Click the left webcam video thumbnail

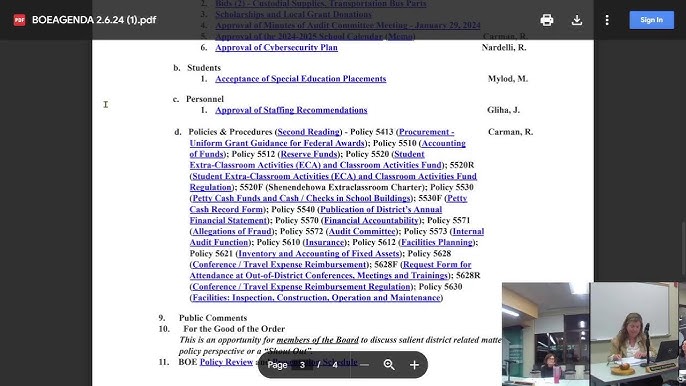point(545,334)
